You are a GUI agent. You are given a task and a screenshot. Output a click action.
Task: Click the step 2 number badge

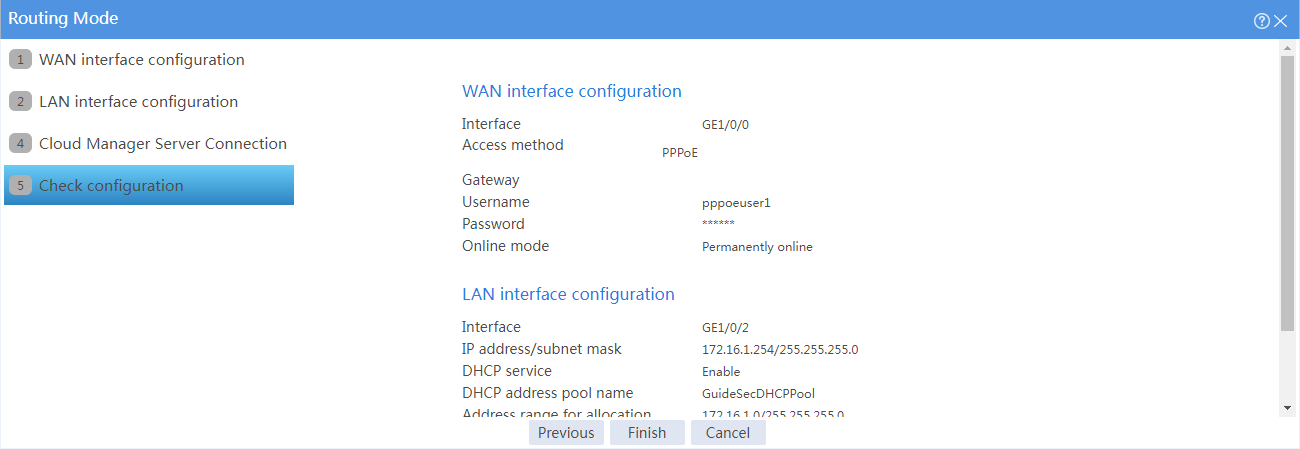21,102
